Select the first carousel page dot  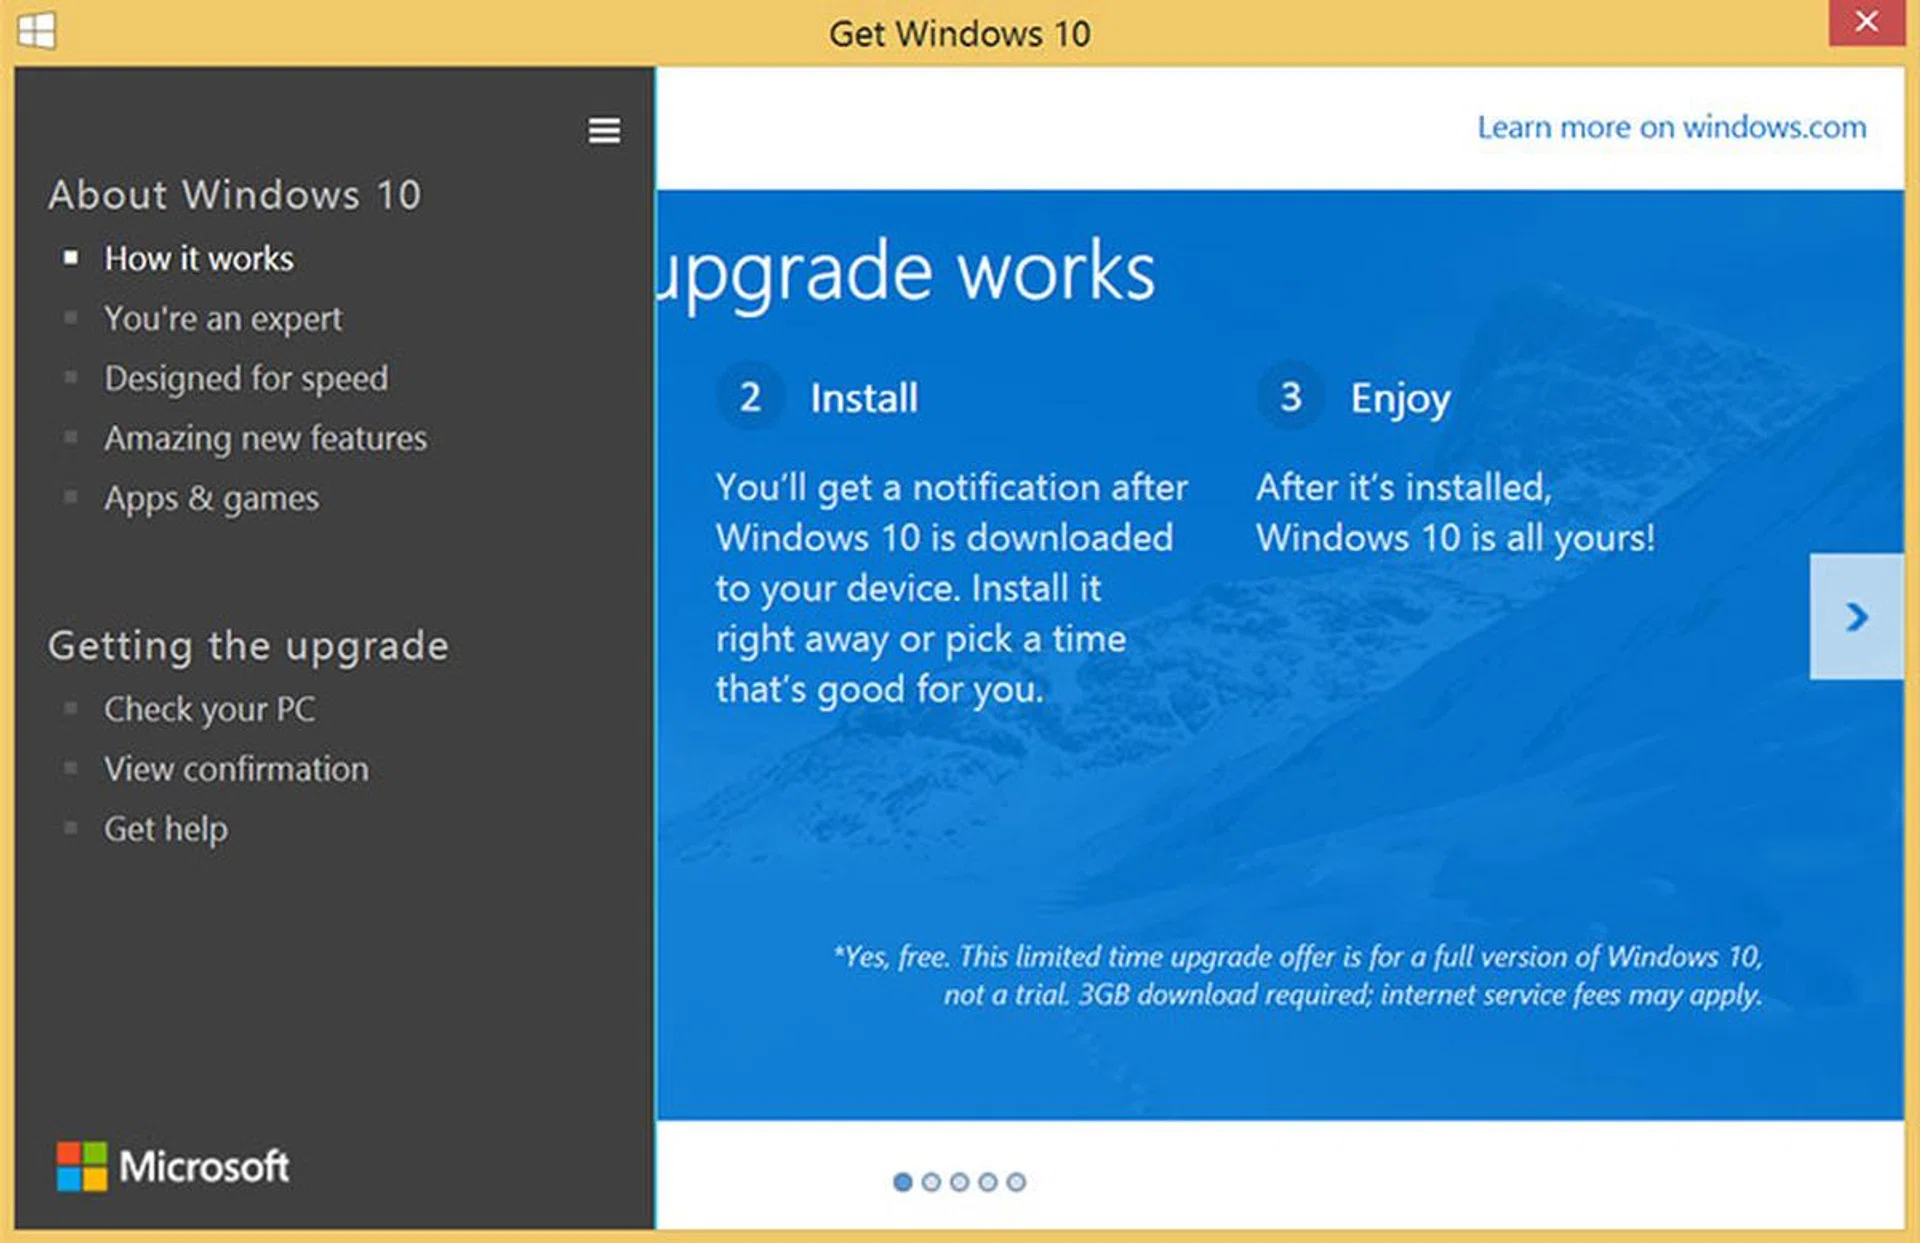(x=902, y=1182)
